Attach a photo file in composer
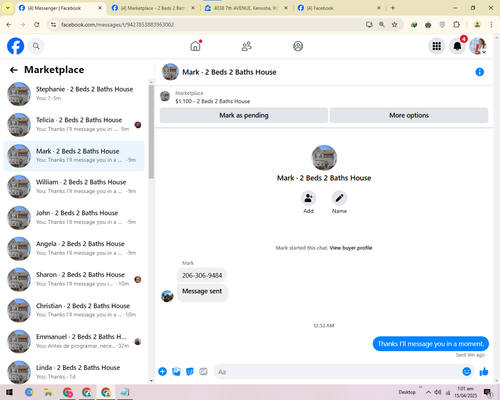Screen dimensions: 500x400 [x=176, y=371]
